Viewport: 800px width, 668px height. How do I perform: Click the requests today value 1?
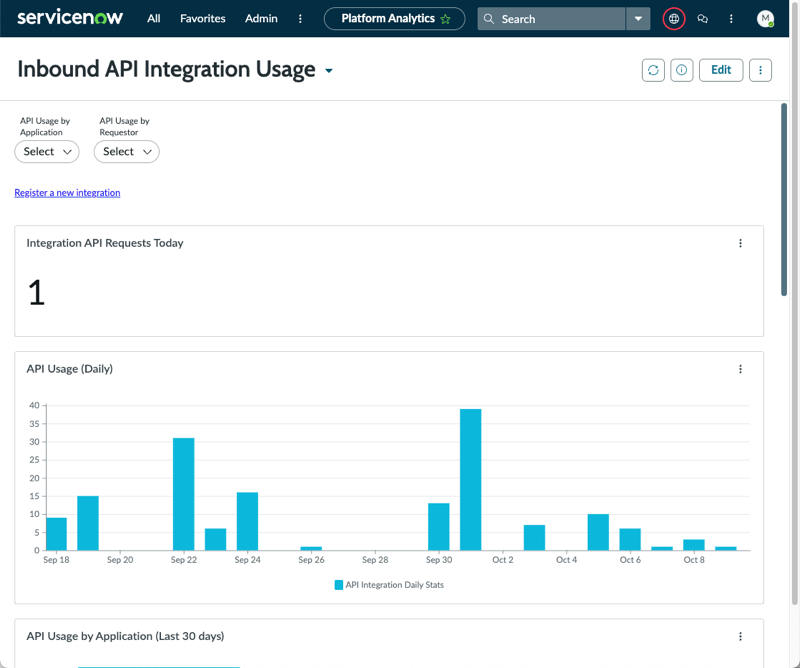pos(36,293)
